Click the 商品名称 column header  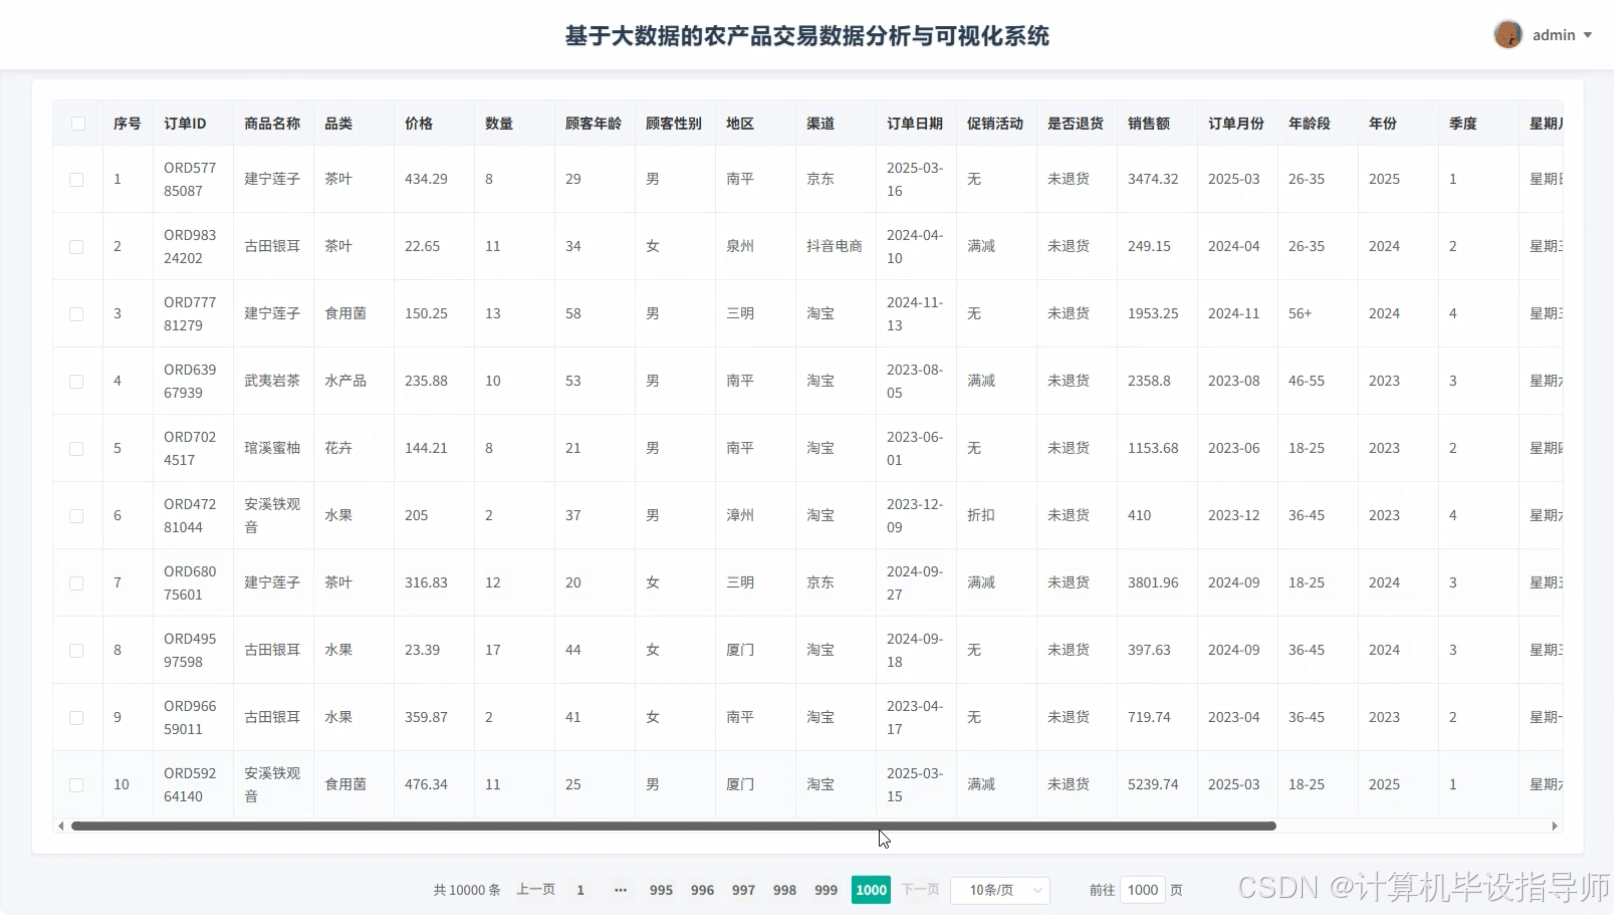(272, 123)
